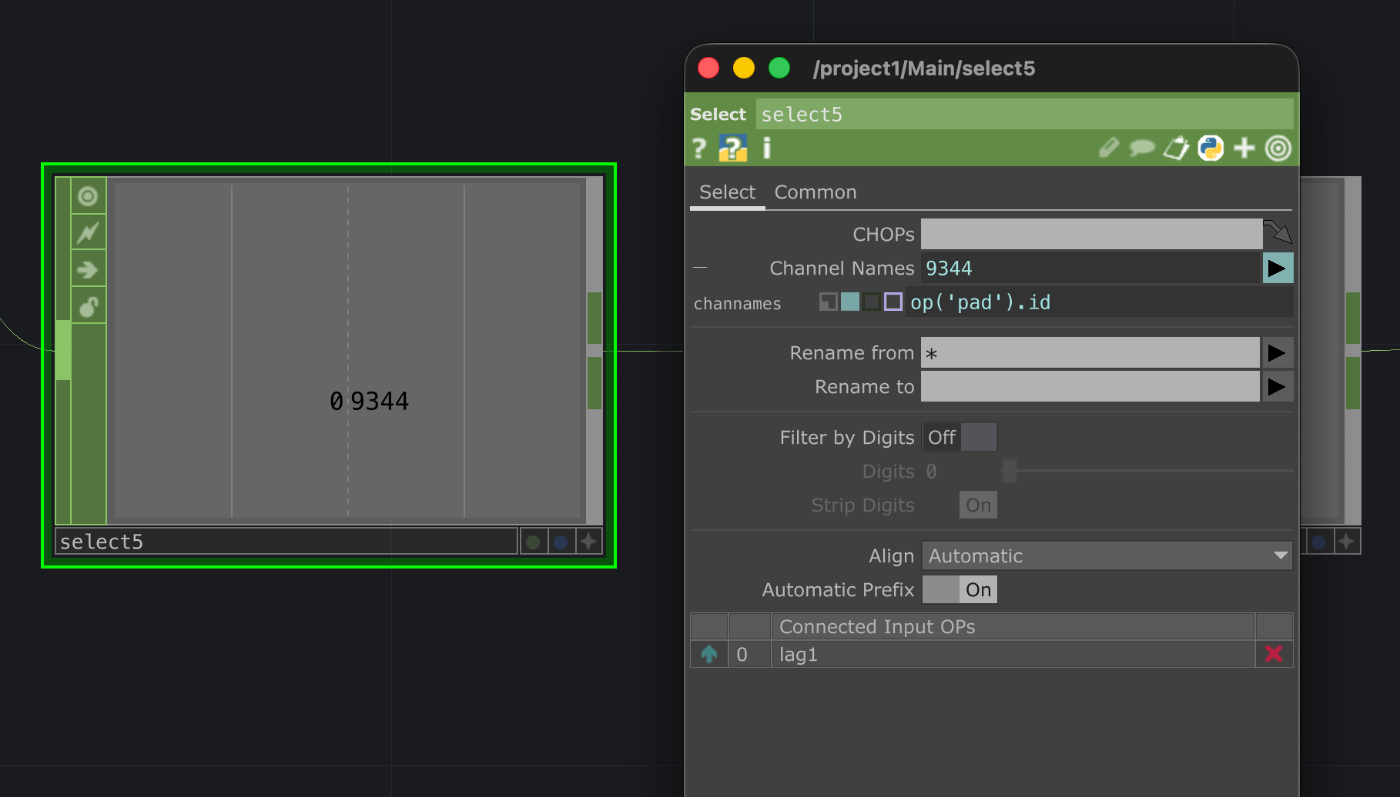
Task: Collapse the Channel Names parameter expander
Action: [x=700, y=268]
